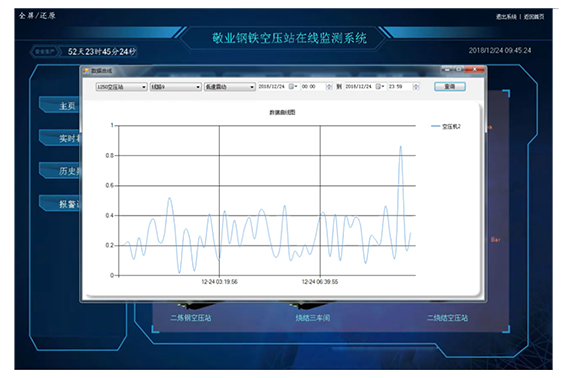Image resolution: width=567 pixels, height=378 pixels.
Task: Open the 1250空压站 station dropdown
Action: coord(121,87)
